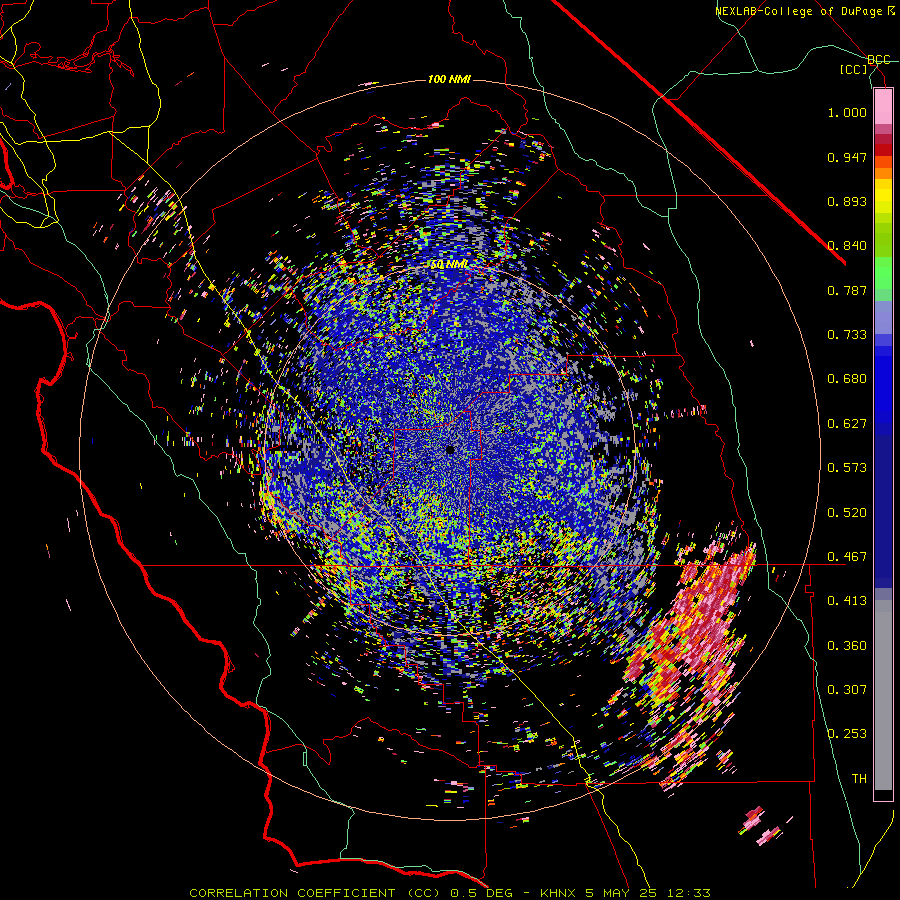Select the 0.307 scale value
The image size is (900, 900).
click(x=847, y=690)
